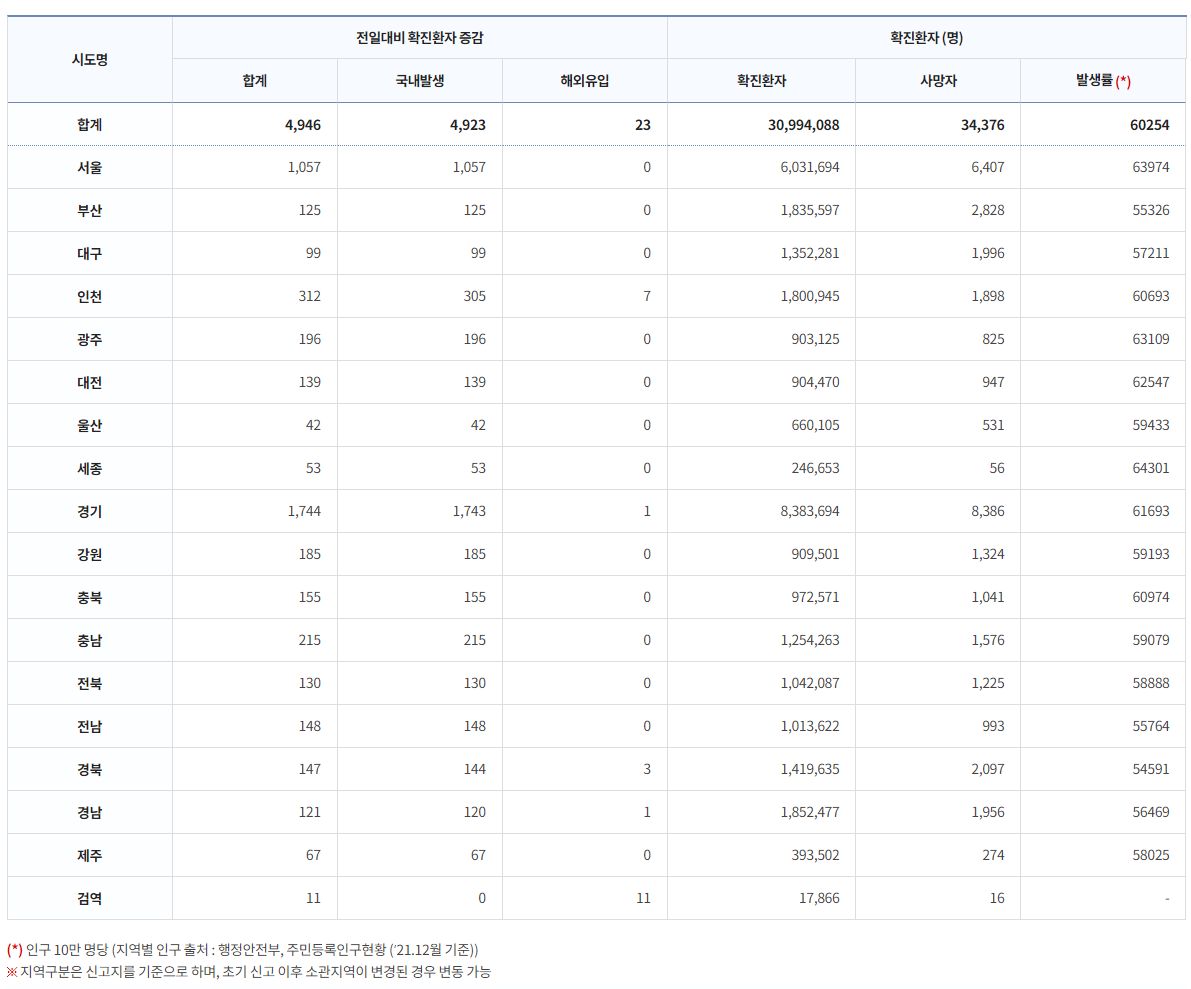This screenshot has width=1191, height=989.
Task: Click the 경남 row label
Action: [x=90, y=812]
